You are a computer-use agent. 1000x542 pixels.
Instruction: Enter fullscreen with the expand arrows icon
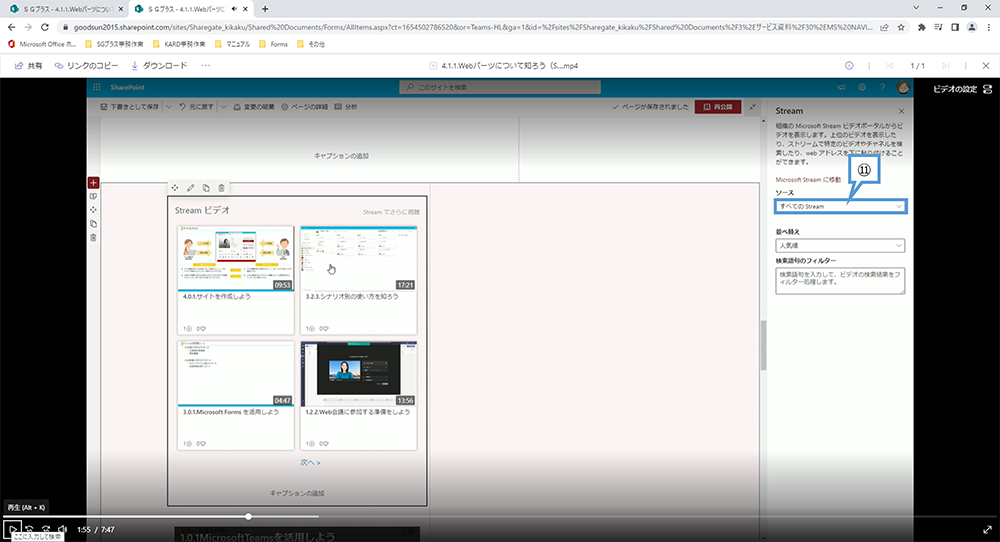point(987,529)
